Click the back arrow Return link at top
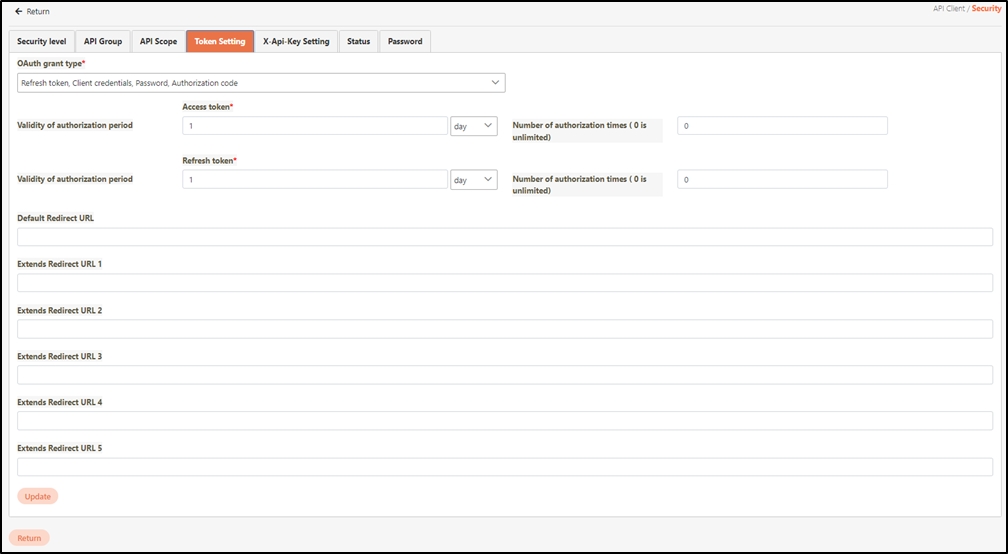 pos(32,12)
